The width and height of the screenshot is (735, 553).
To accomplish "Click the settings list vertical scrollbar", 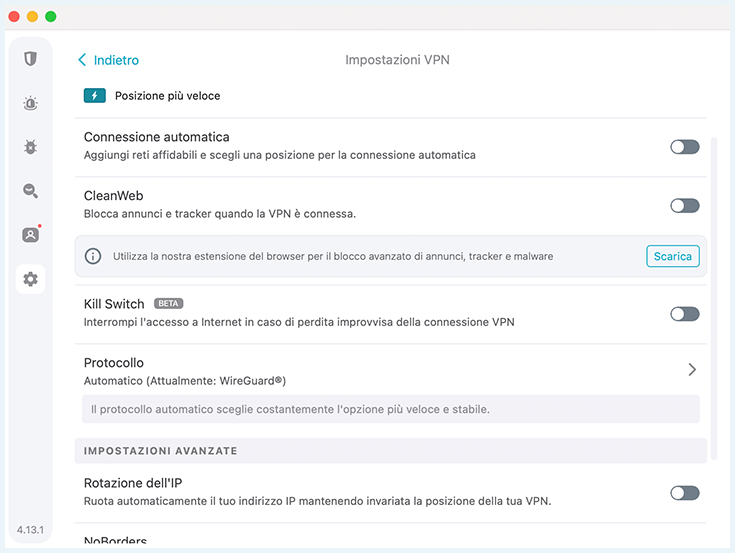I will pyautogui.click(x=714, y=298).
